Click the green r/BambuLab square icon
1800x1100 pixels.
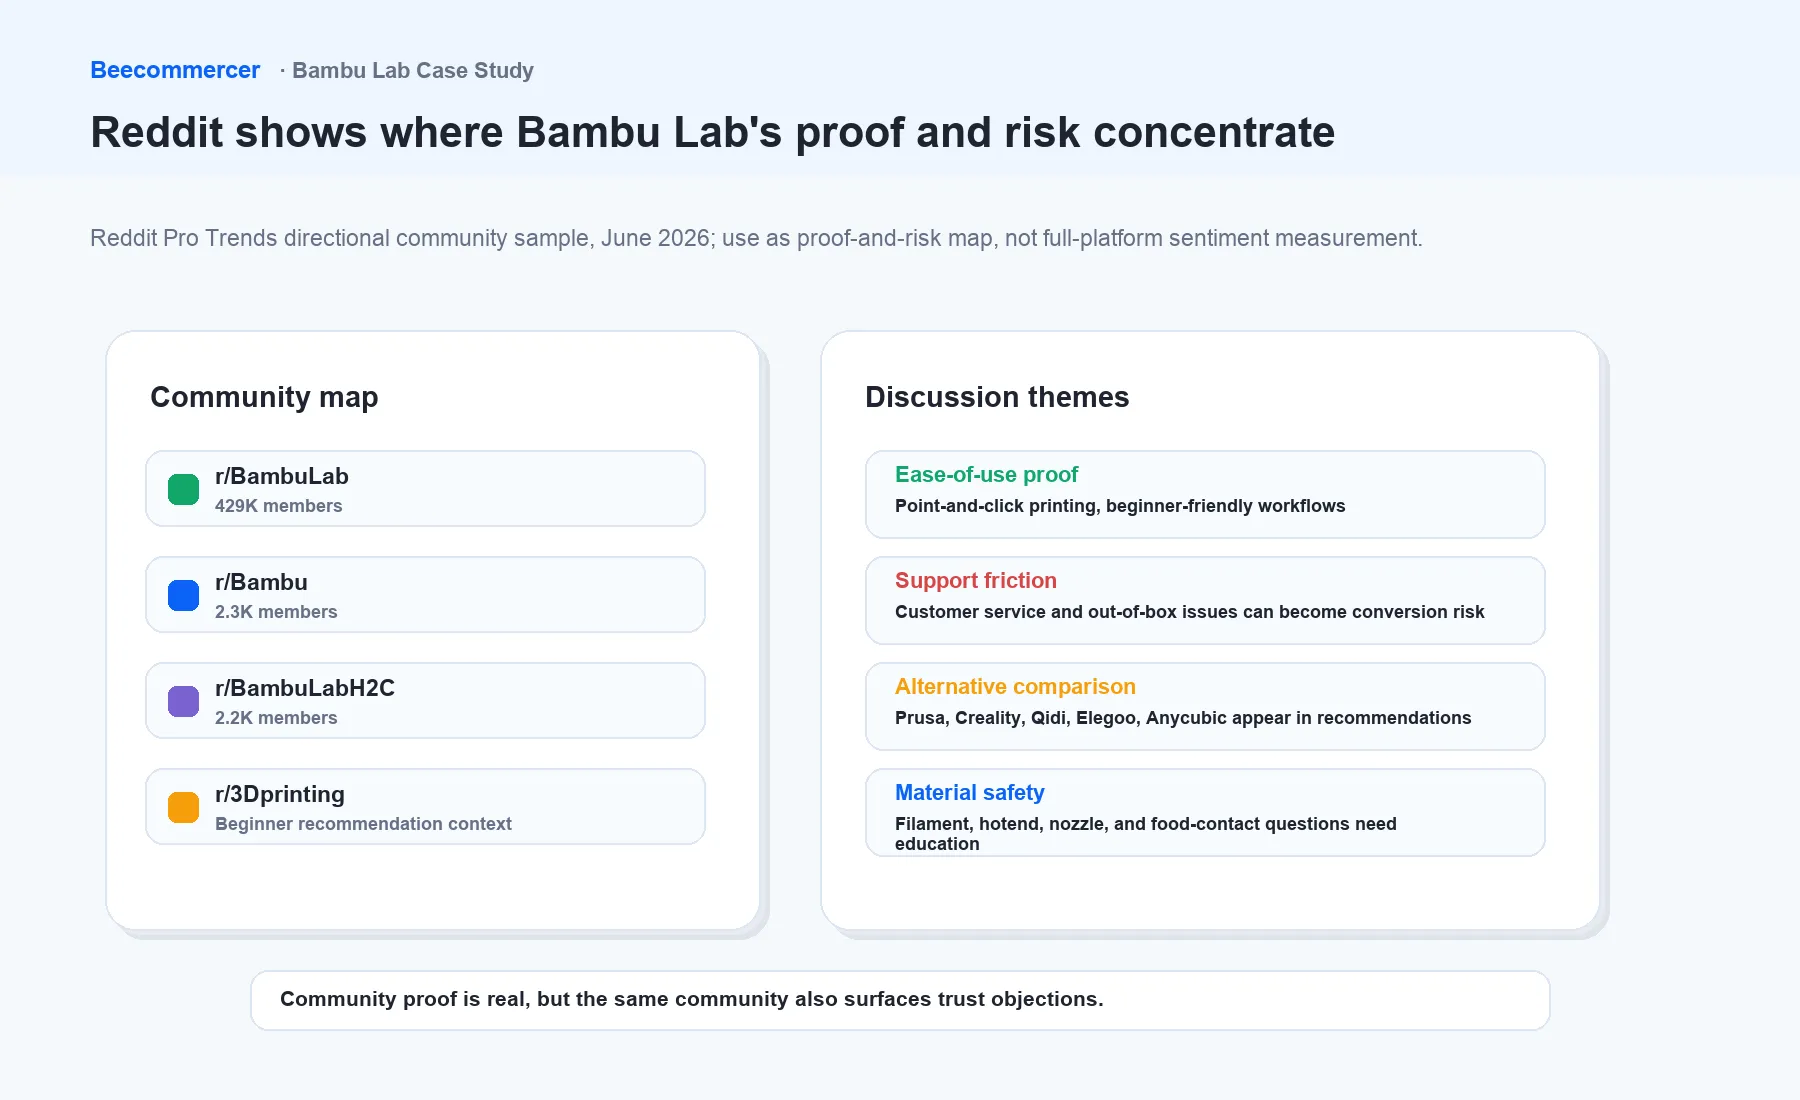click(x=183, y=489)
